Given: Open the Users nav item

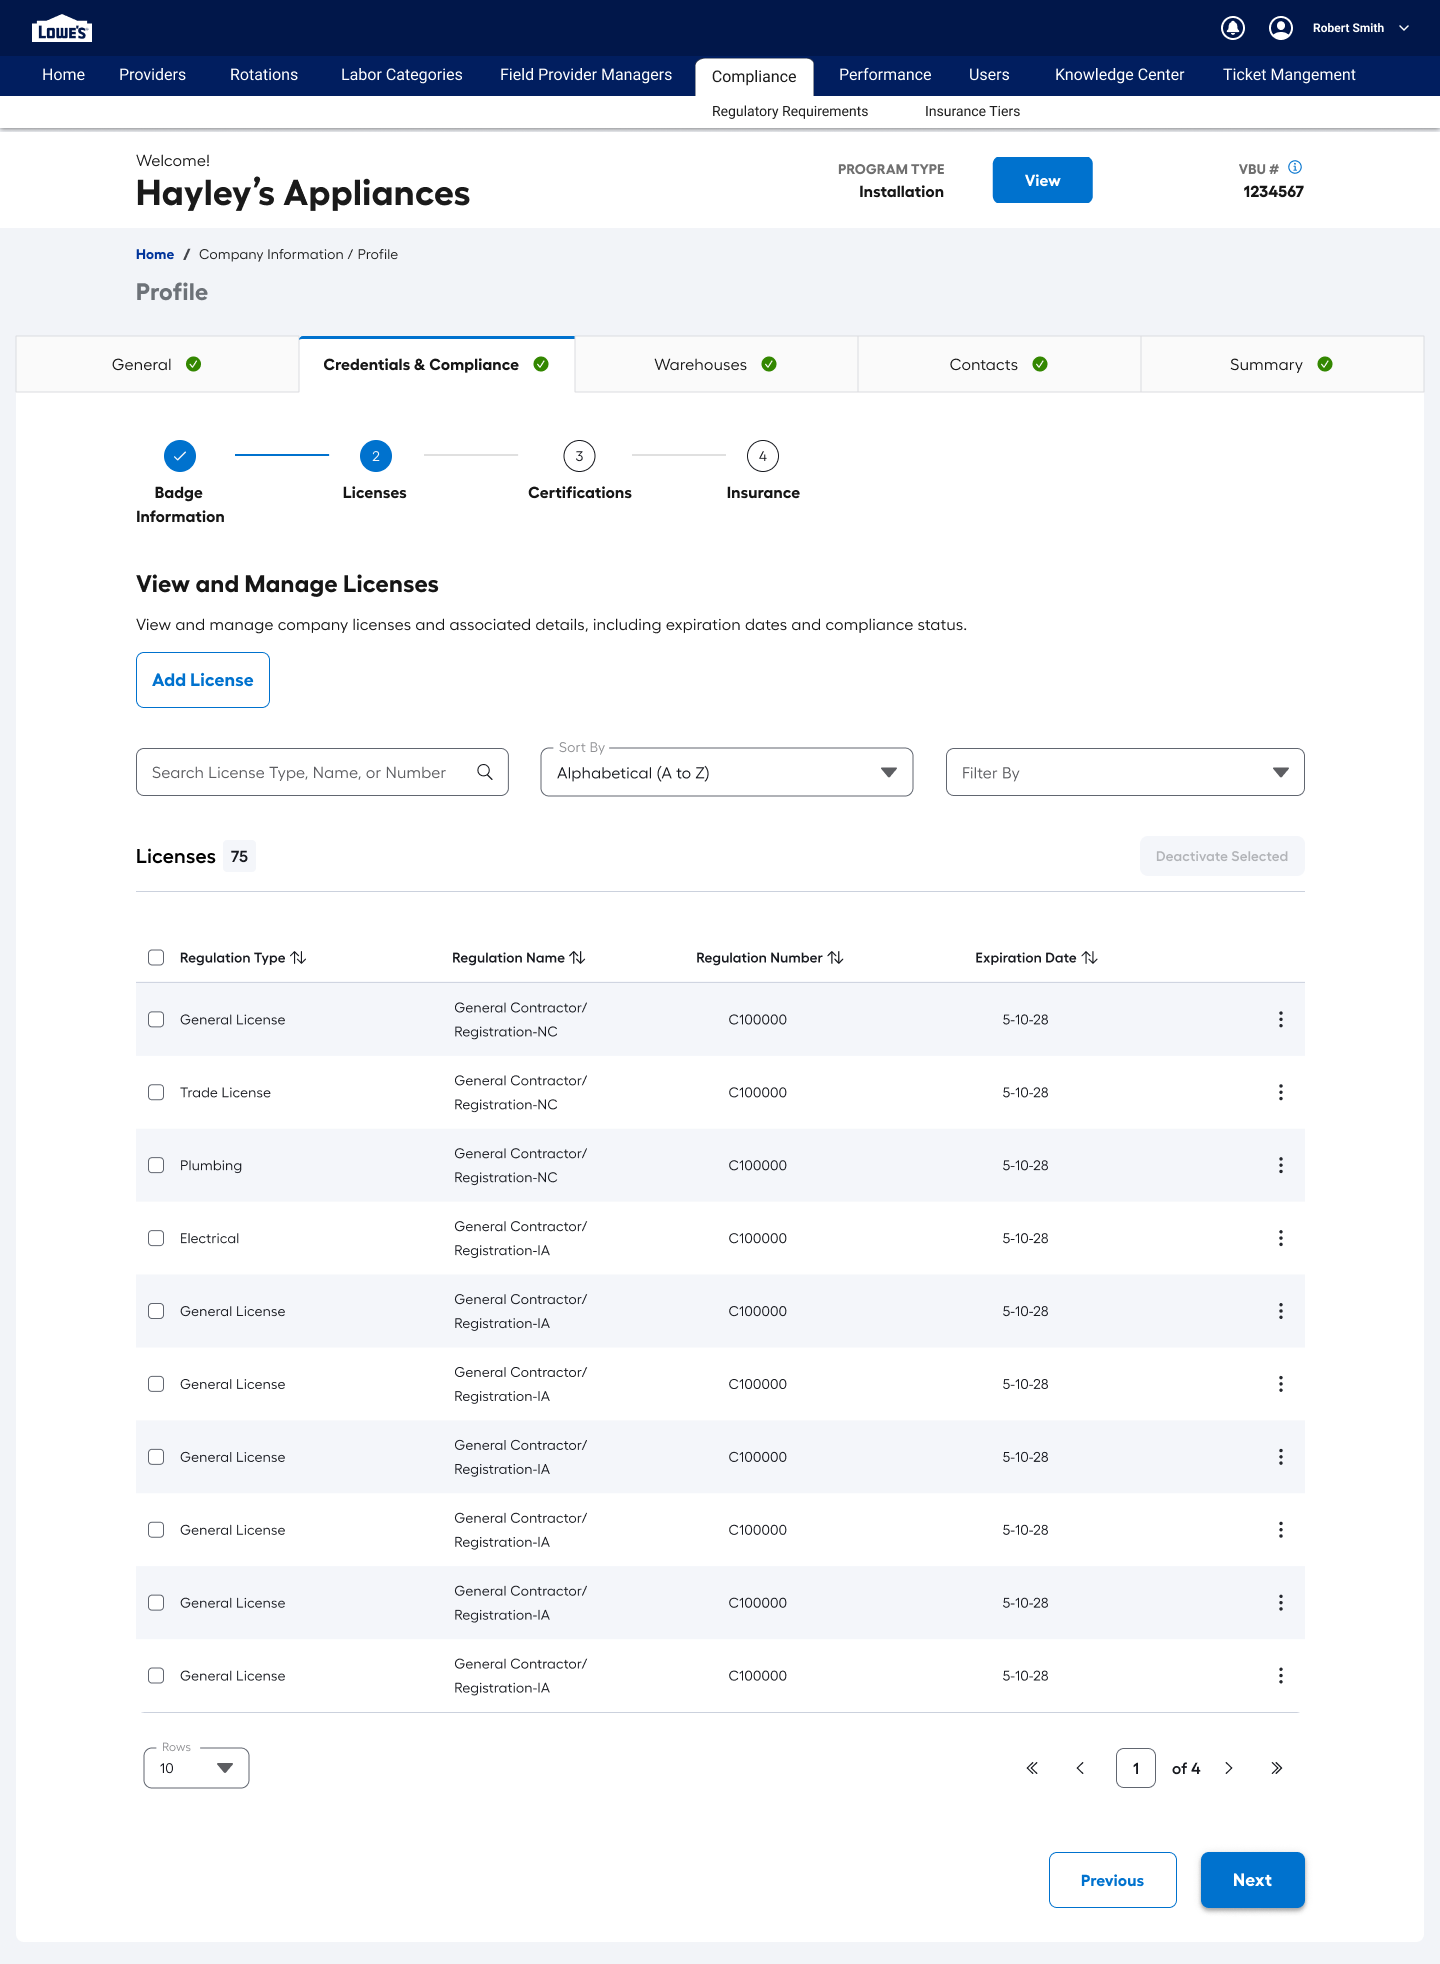Looking at the screenshot, I should coord(989,75).
